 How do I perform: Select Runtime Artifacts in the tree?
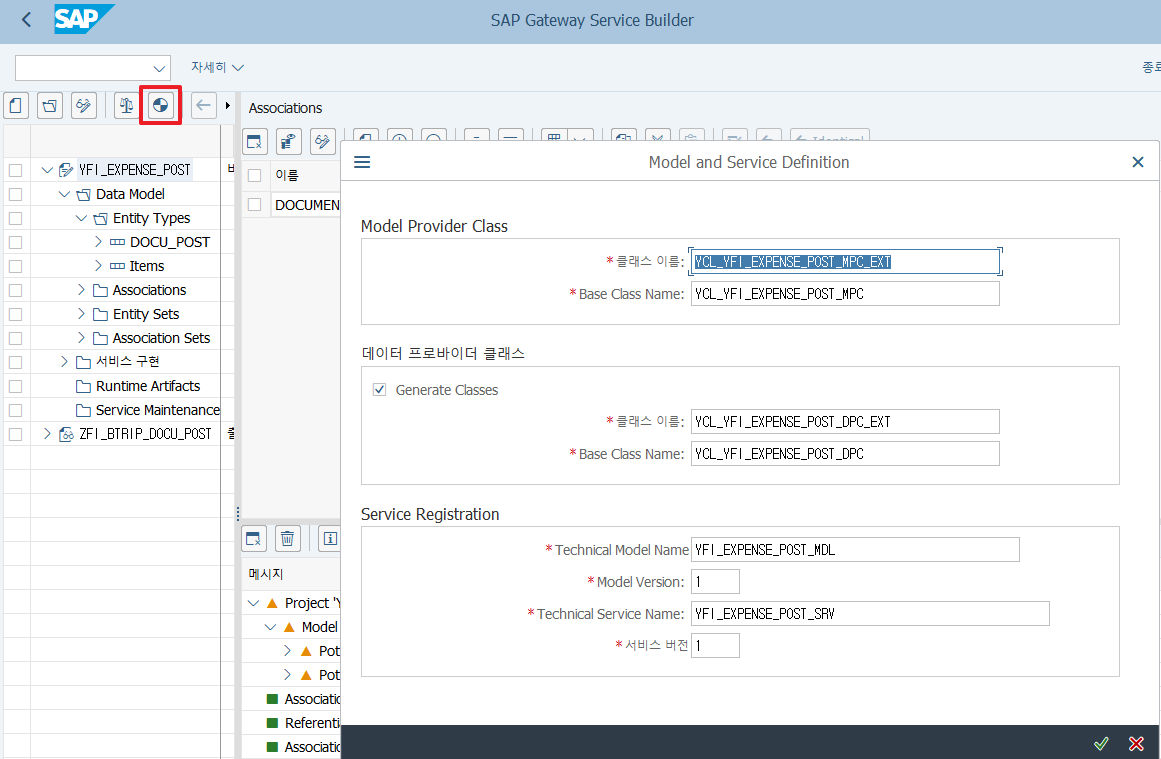(x=148, y=386)
